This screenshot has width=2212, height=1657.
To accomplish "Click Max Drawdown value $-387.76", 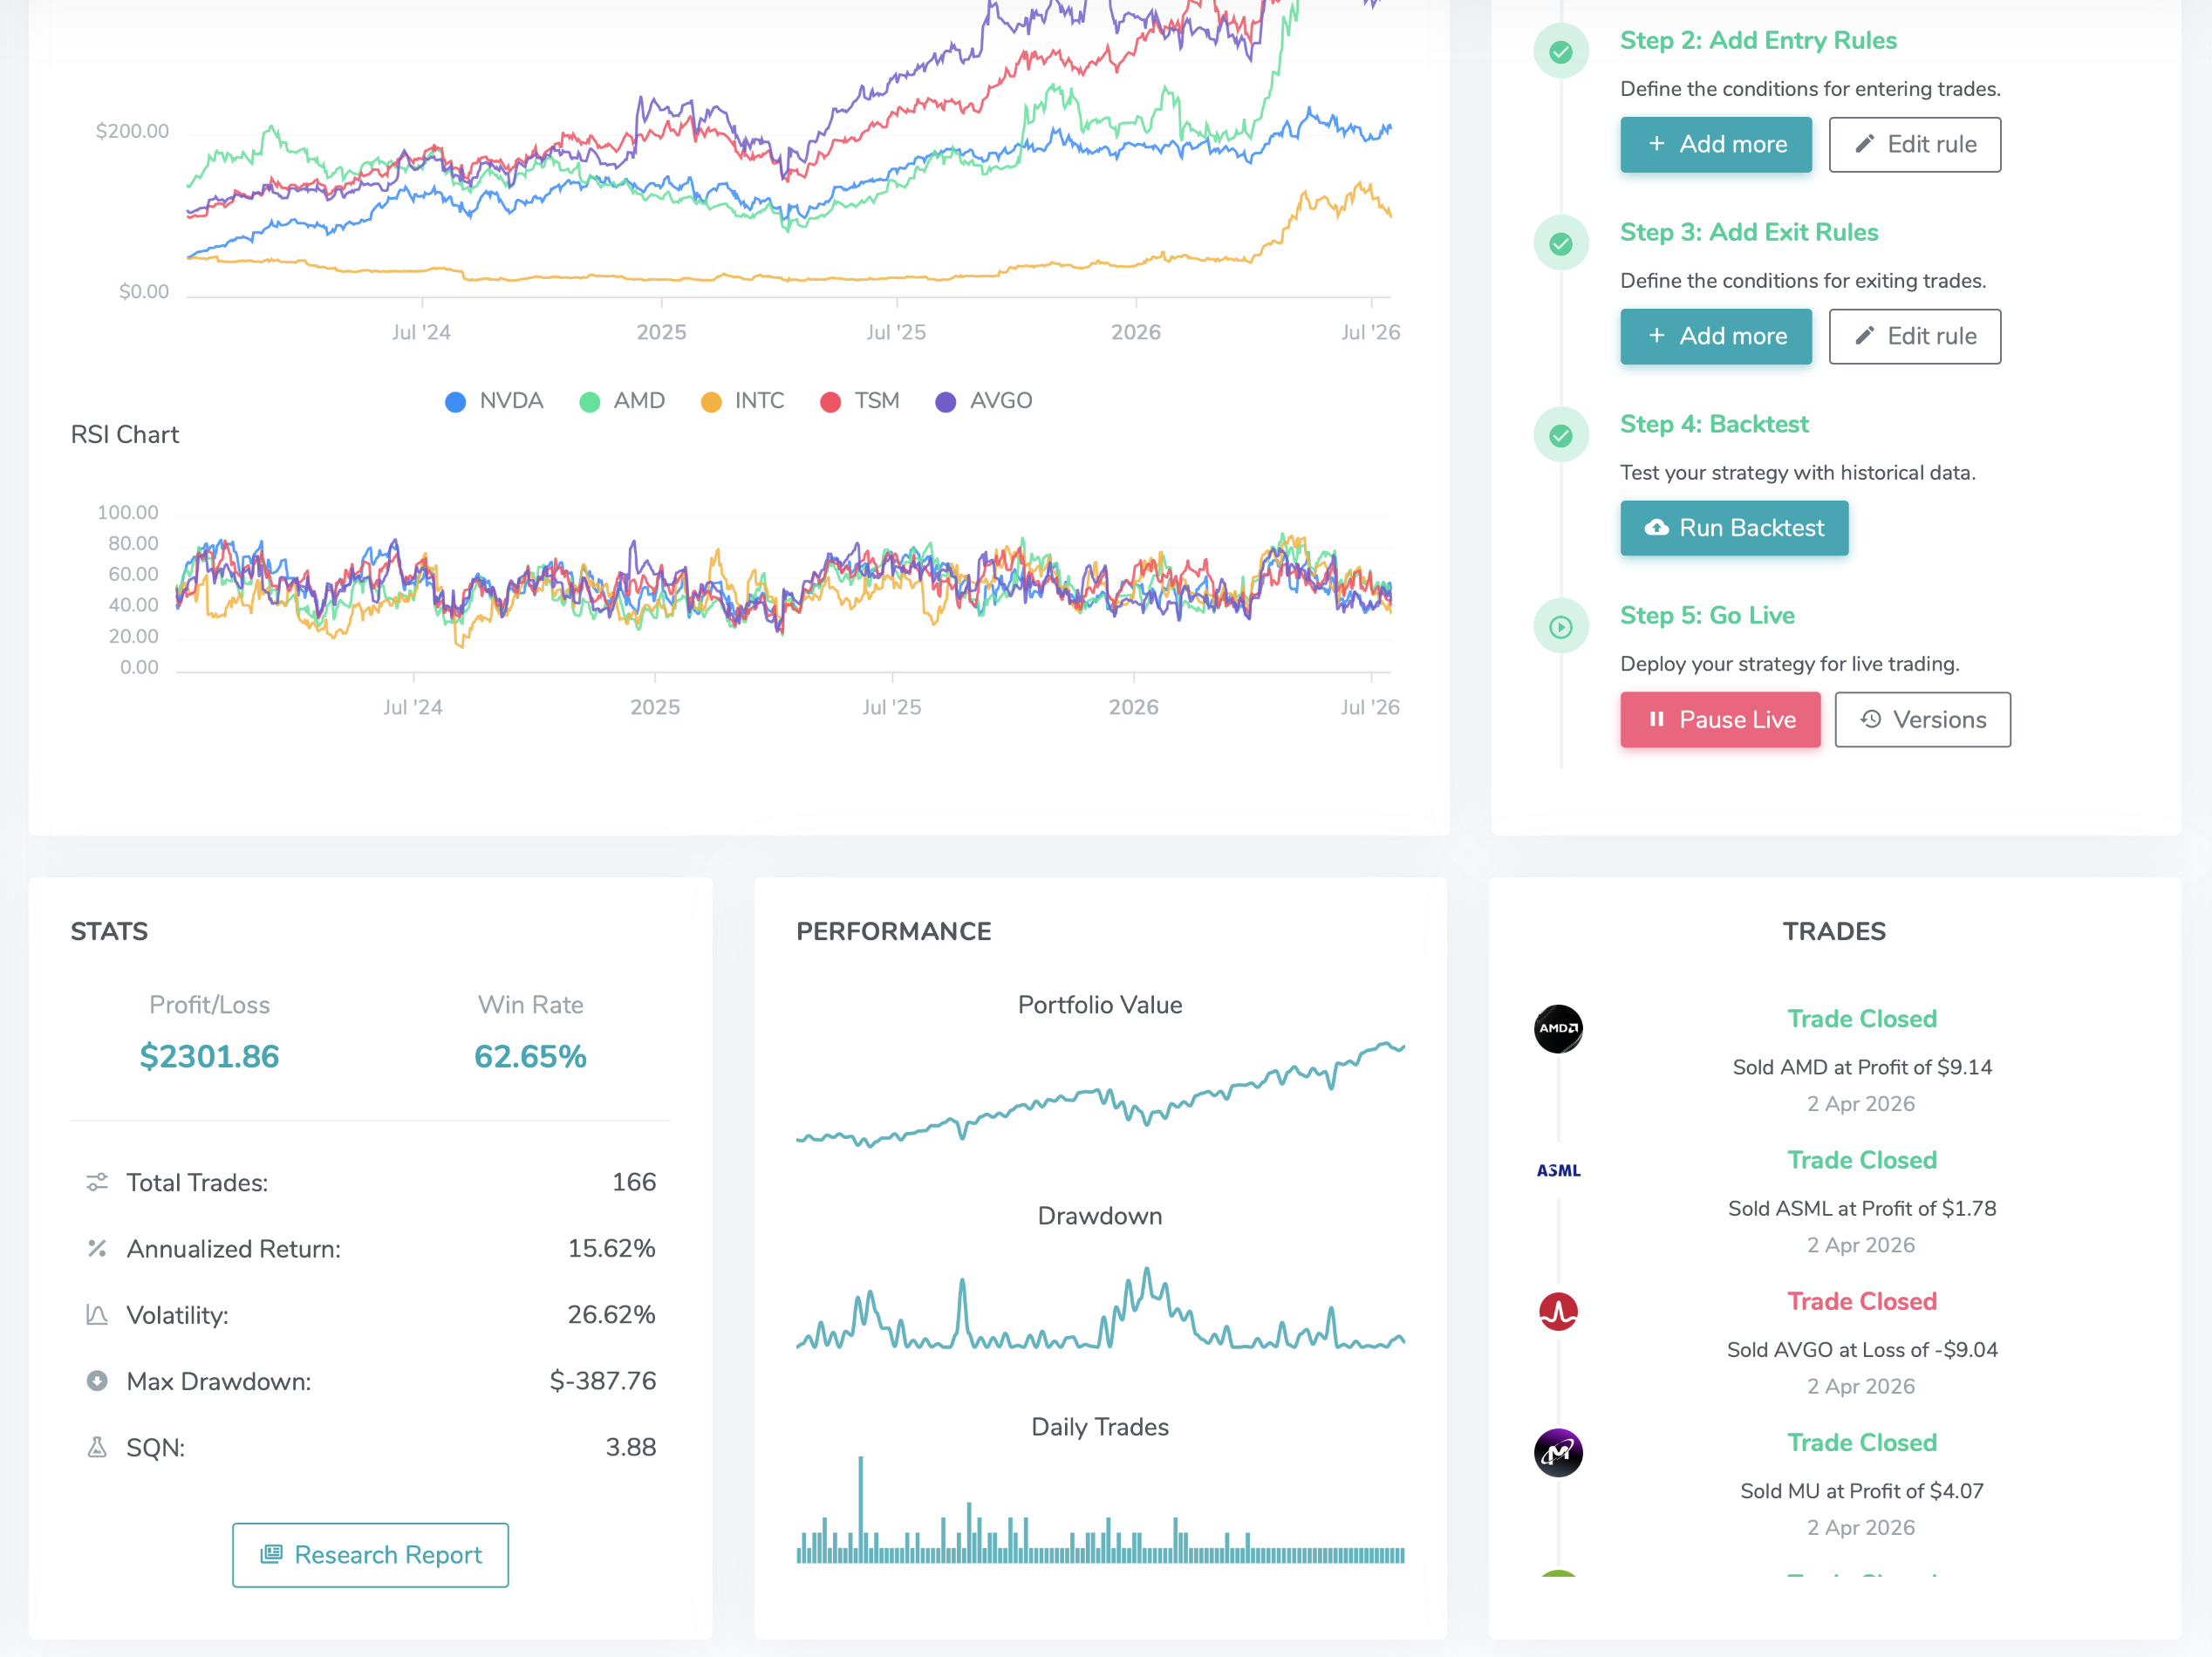I will 603,1381.
